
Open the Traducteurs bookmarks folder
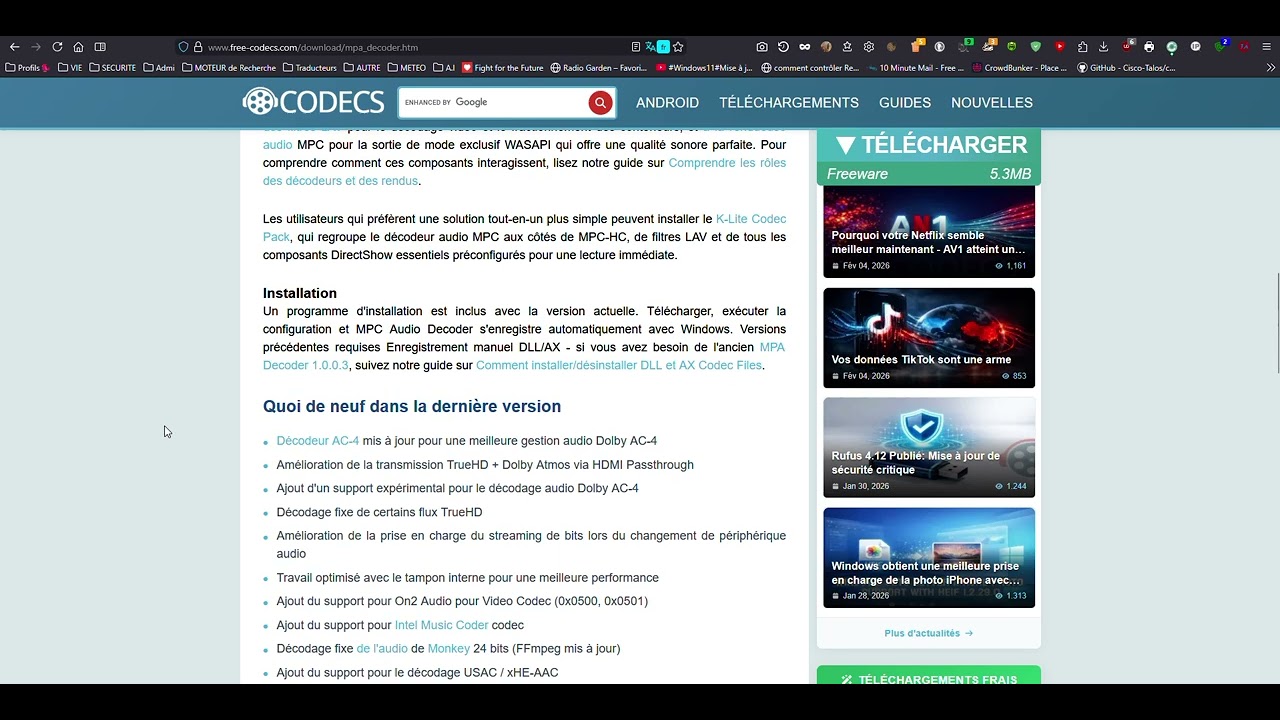point(310,68)
